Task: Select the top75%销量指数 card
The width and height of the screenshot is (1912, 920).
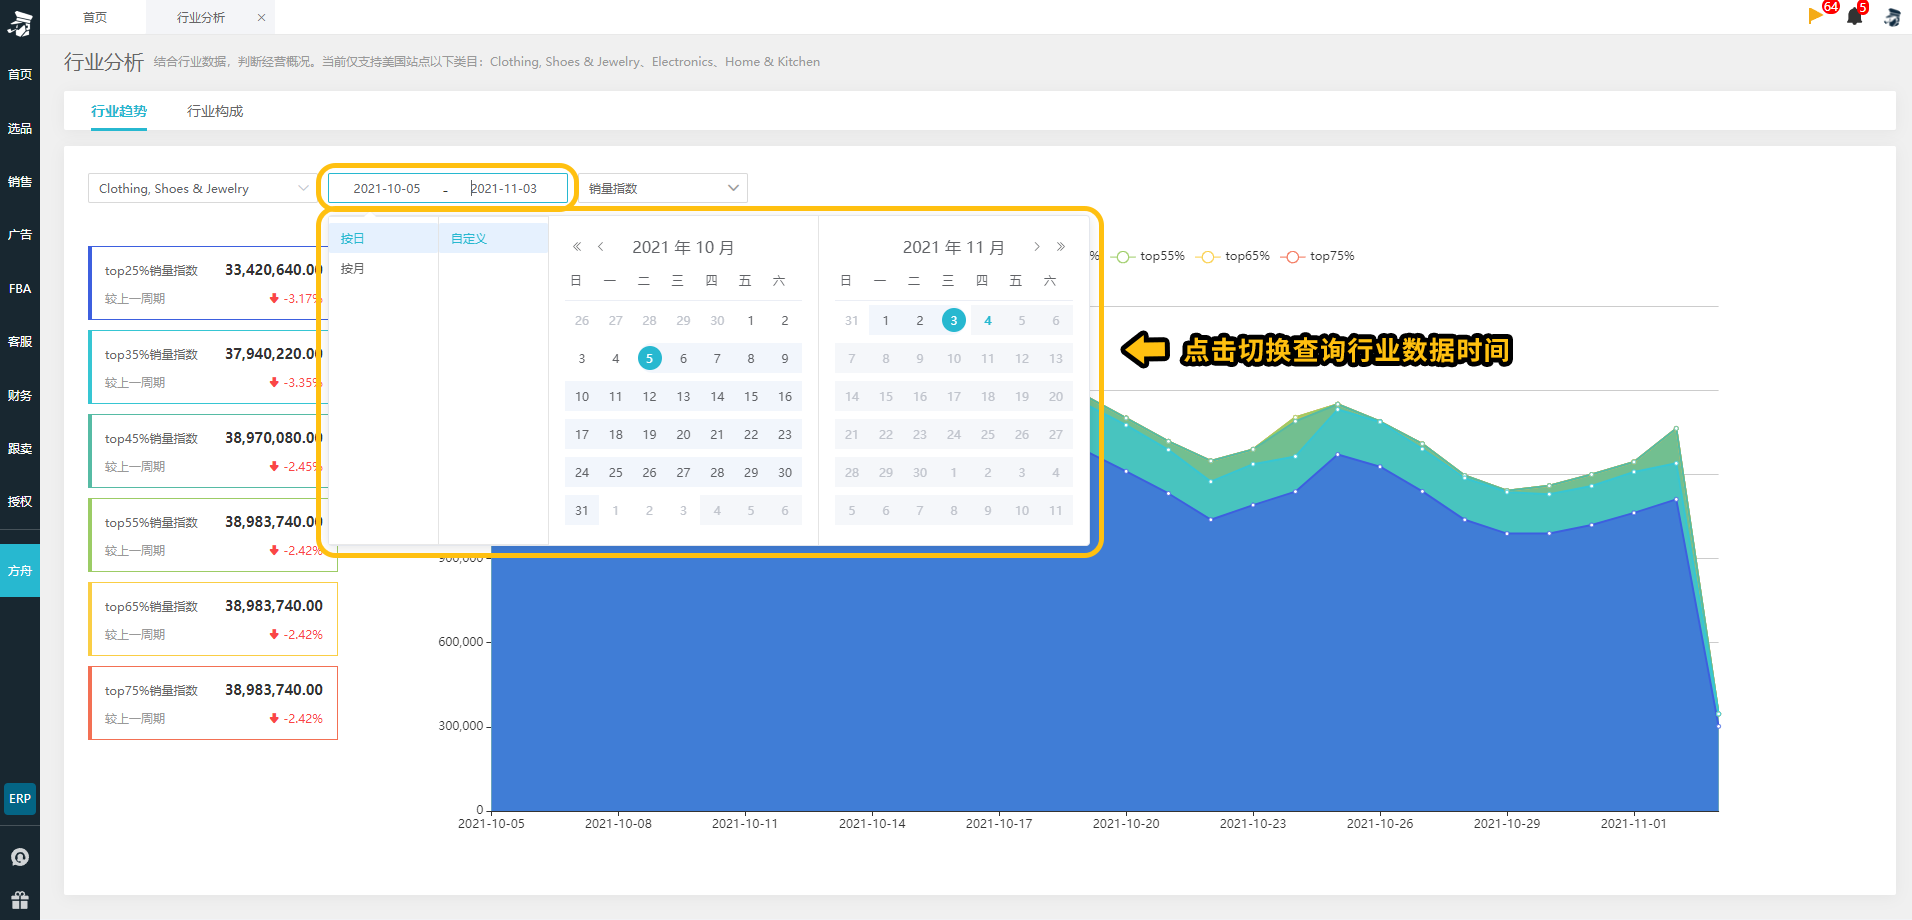Action: click(x=213, y=703)
